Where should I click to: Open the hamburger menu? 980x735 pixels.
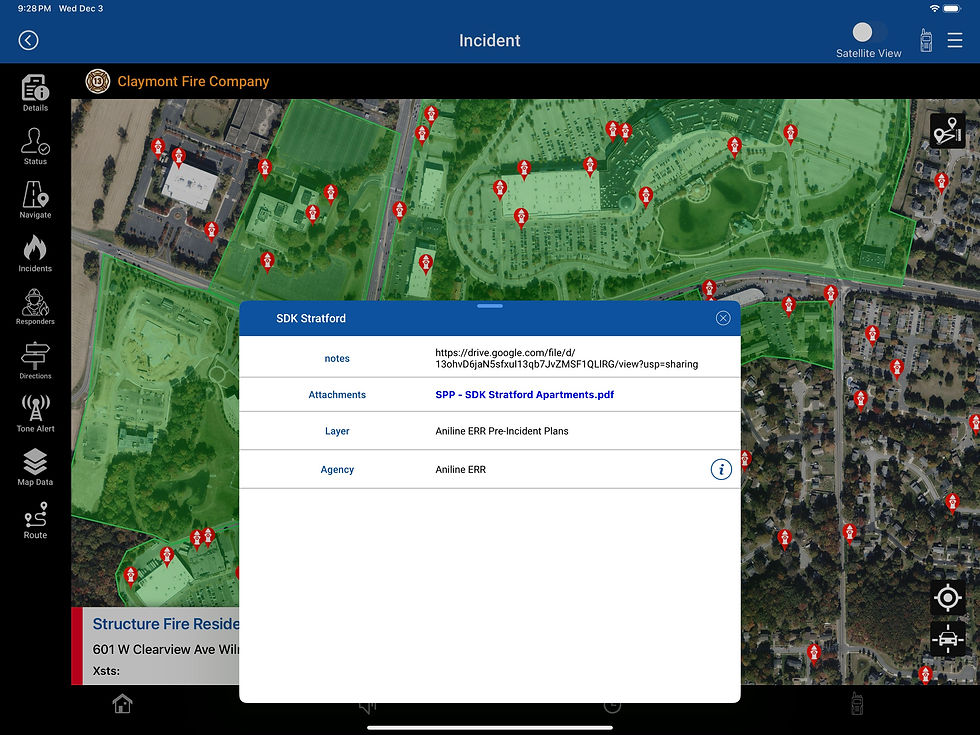click(954, 41)
